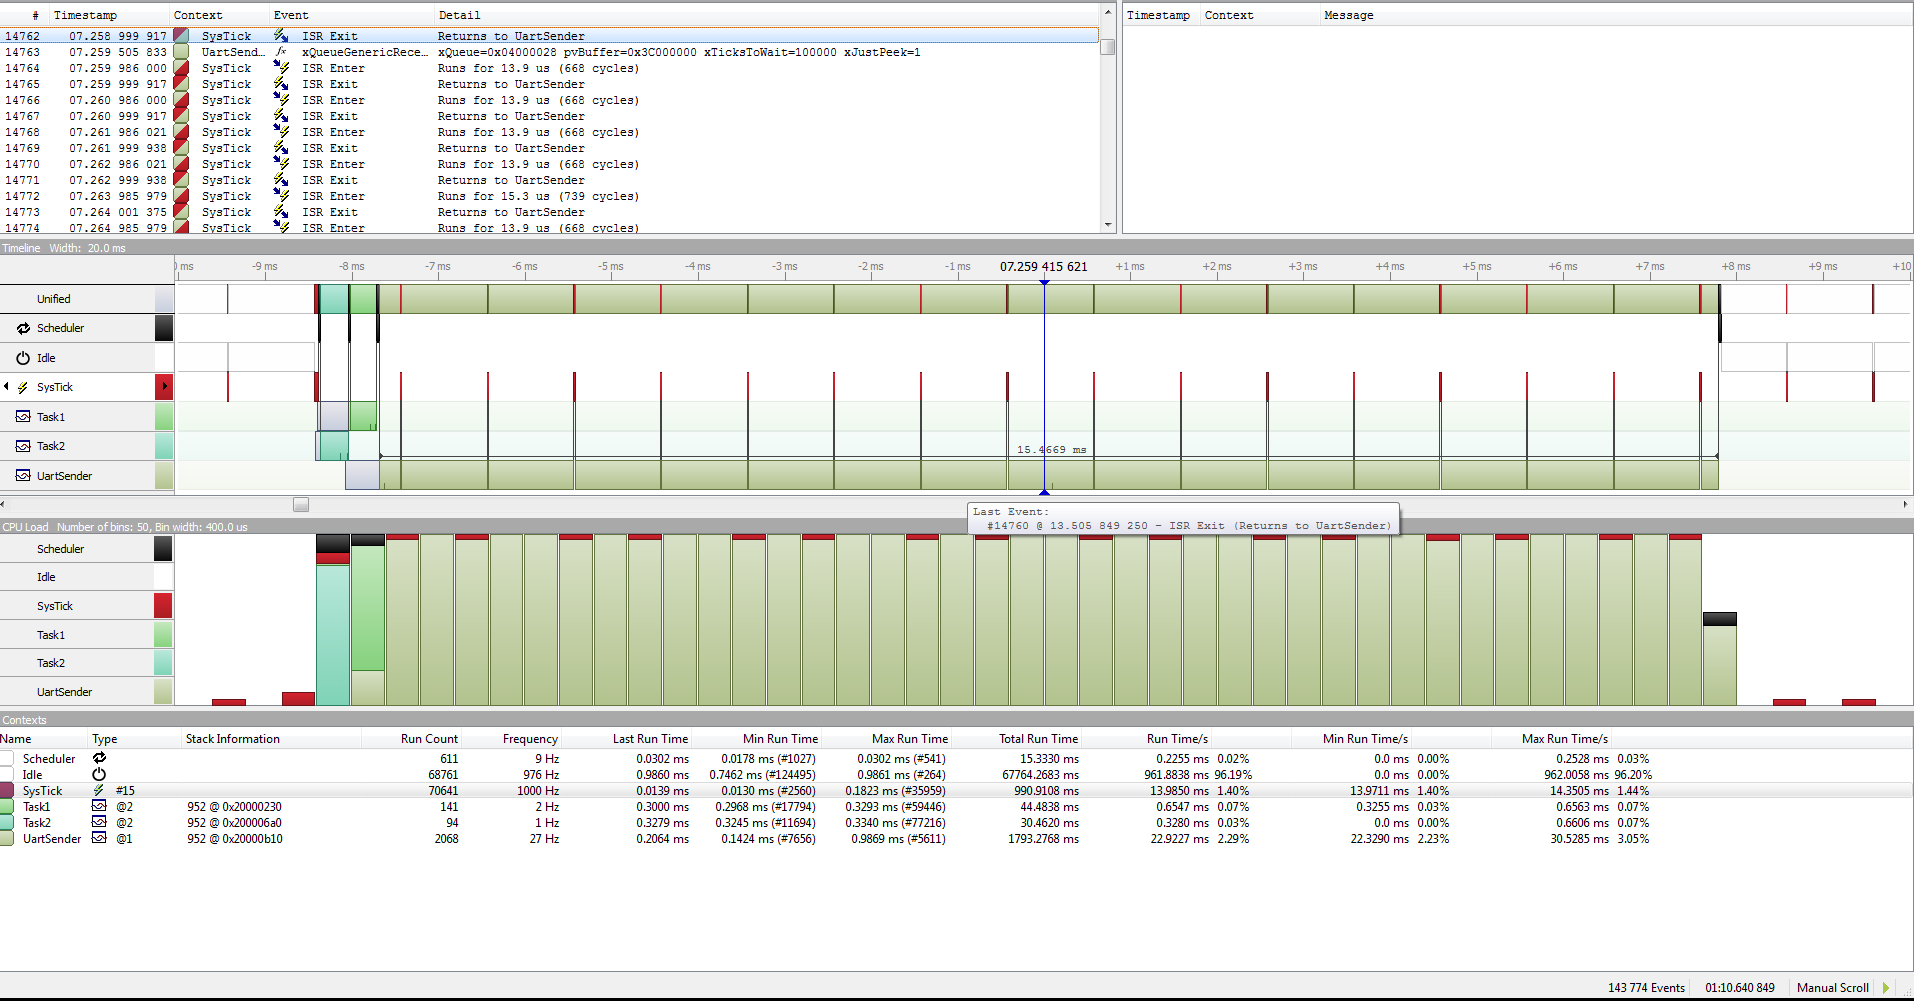Image resolution: width=1917 pixels, height=1001 pixels.
Task: Toggle the Manual Scroll status bar indicator
Action: pyautogui.click(x=1832, y=988)
